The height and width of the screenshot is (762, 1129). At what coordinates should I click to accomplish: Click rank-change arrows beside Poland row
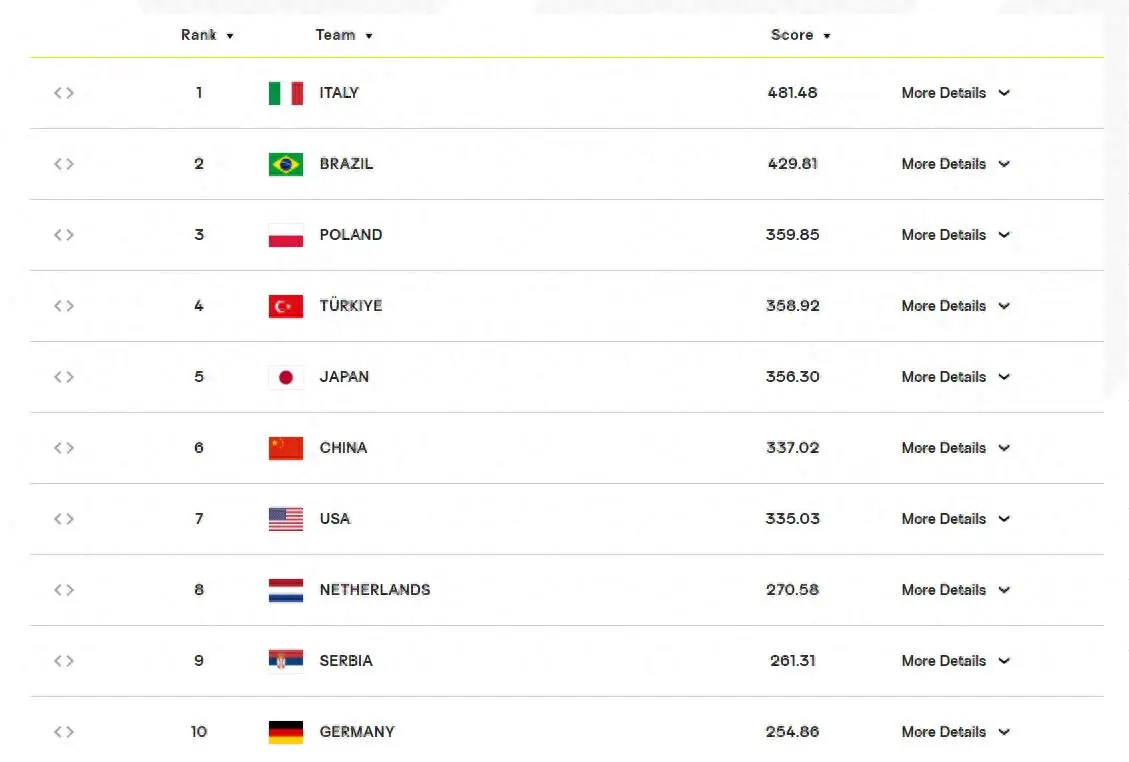click(x=64, y=235)
